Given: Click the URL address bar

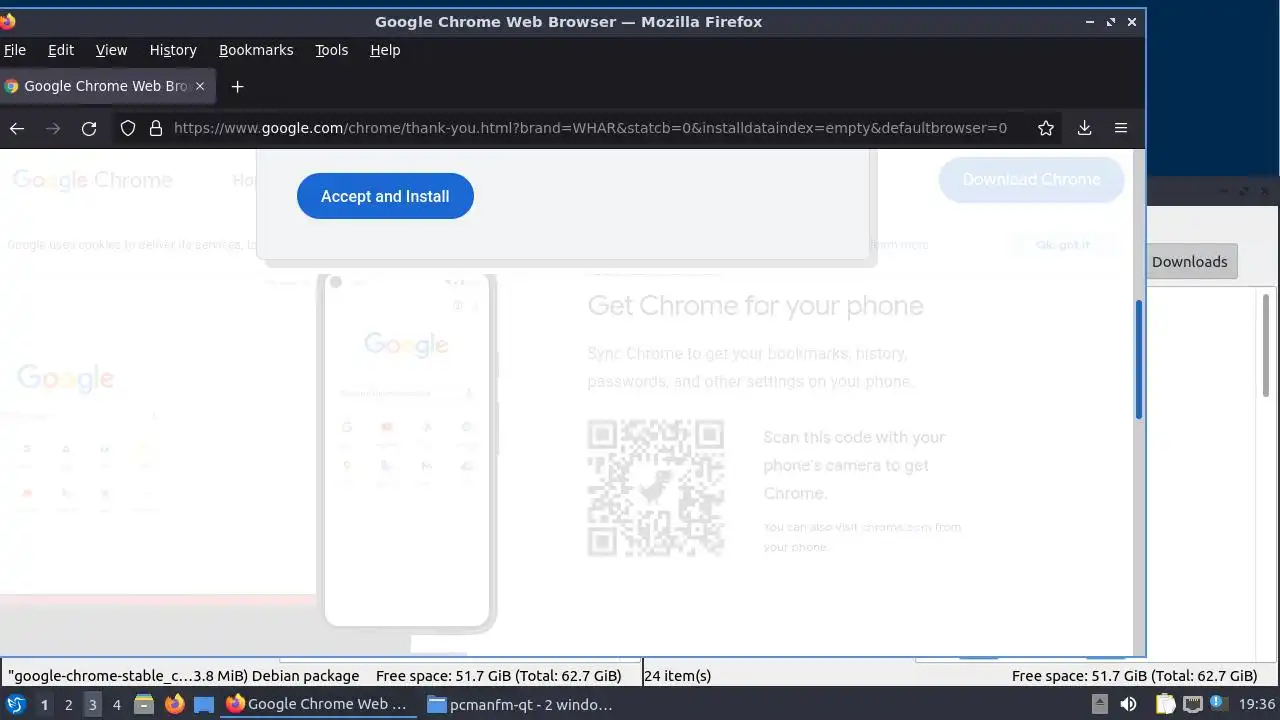Looking at the screenshot, I should [x=590, y=128].
